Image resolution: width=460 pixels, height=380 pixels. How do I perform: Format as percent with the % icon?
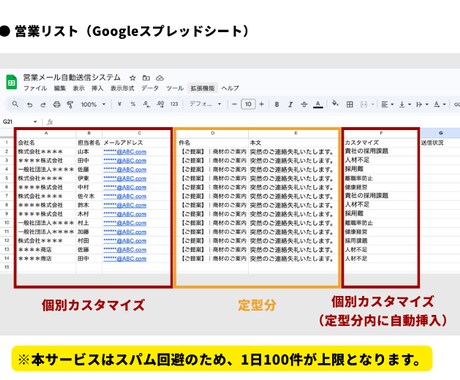pyautogui.click(x=133, y=104)
